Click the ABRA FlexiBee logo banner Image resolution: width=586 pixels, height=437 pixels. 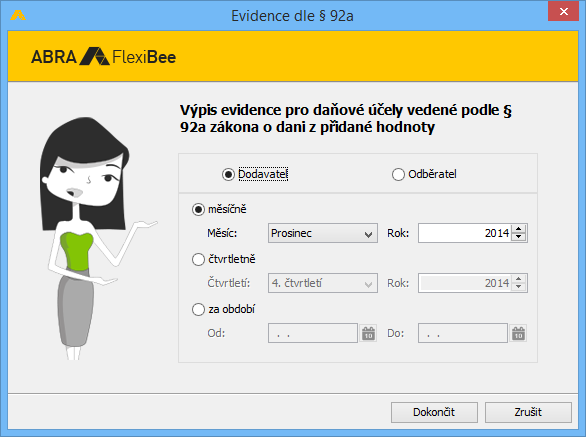[x=104, y=56]
